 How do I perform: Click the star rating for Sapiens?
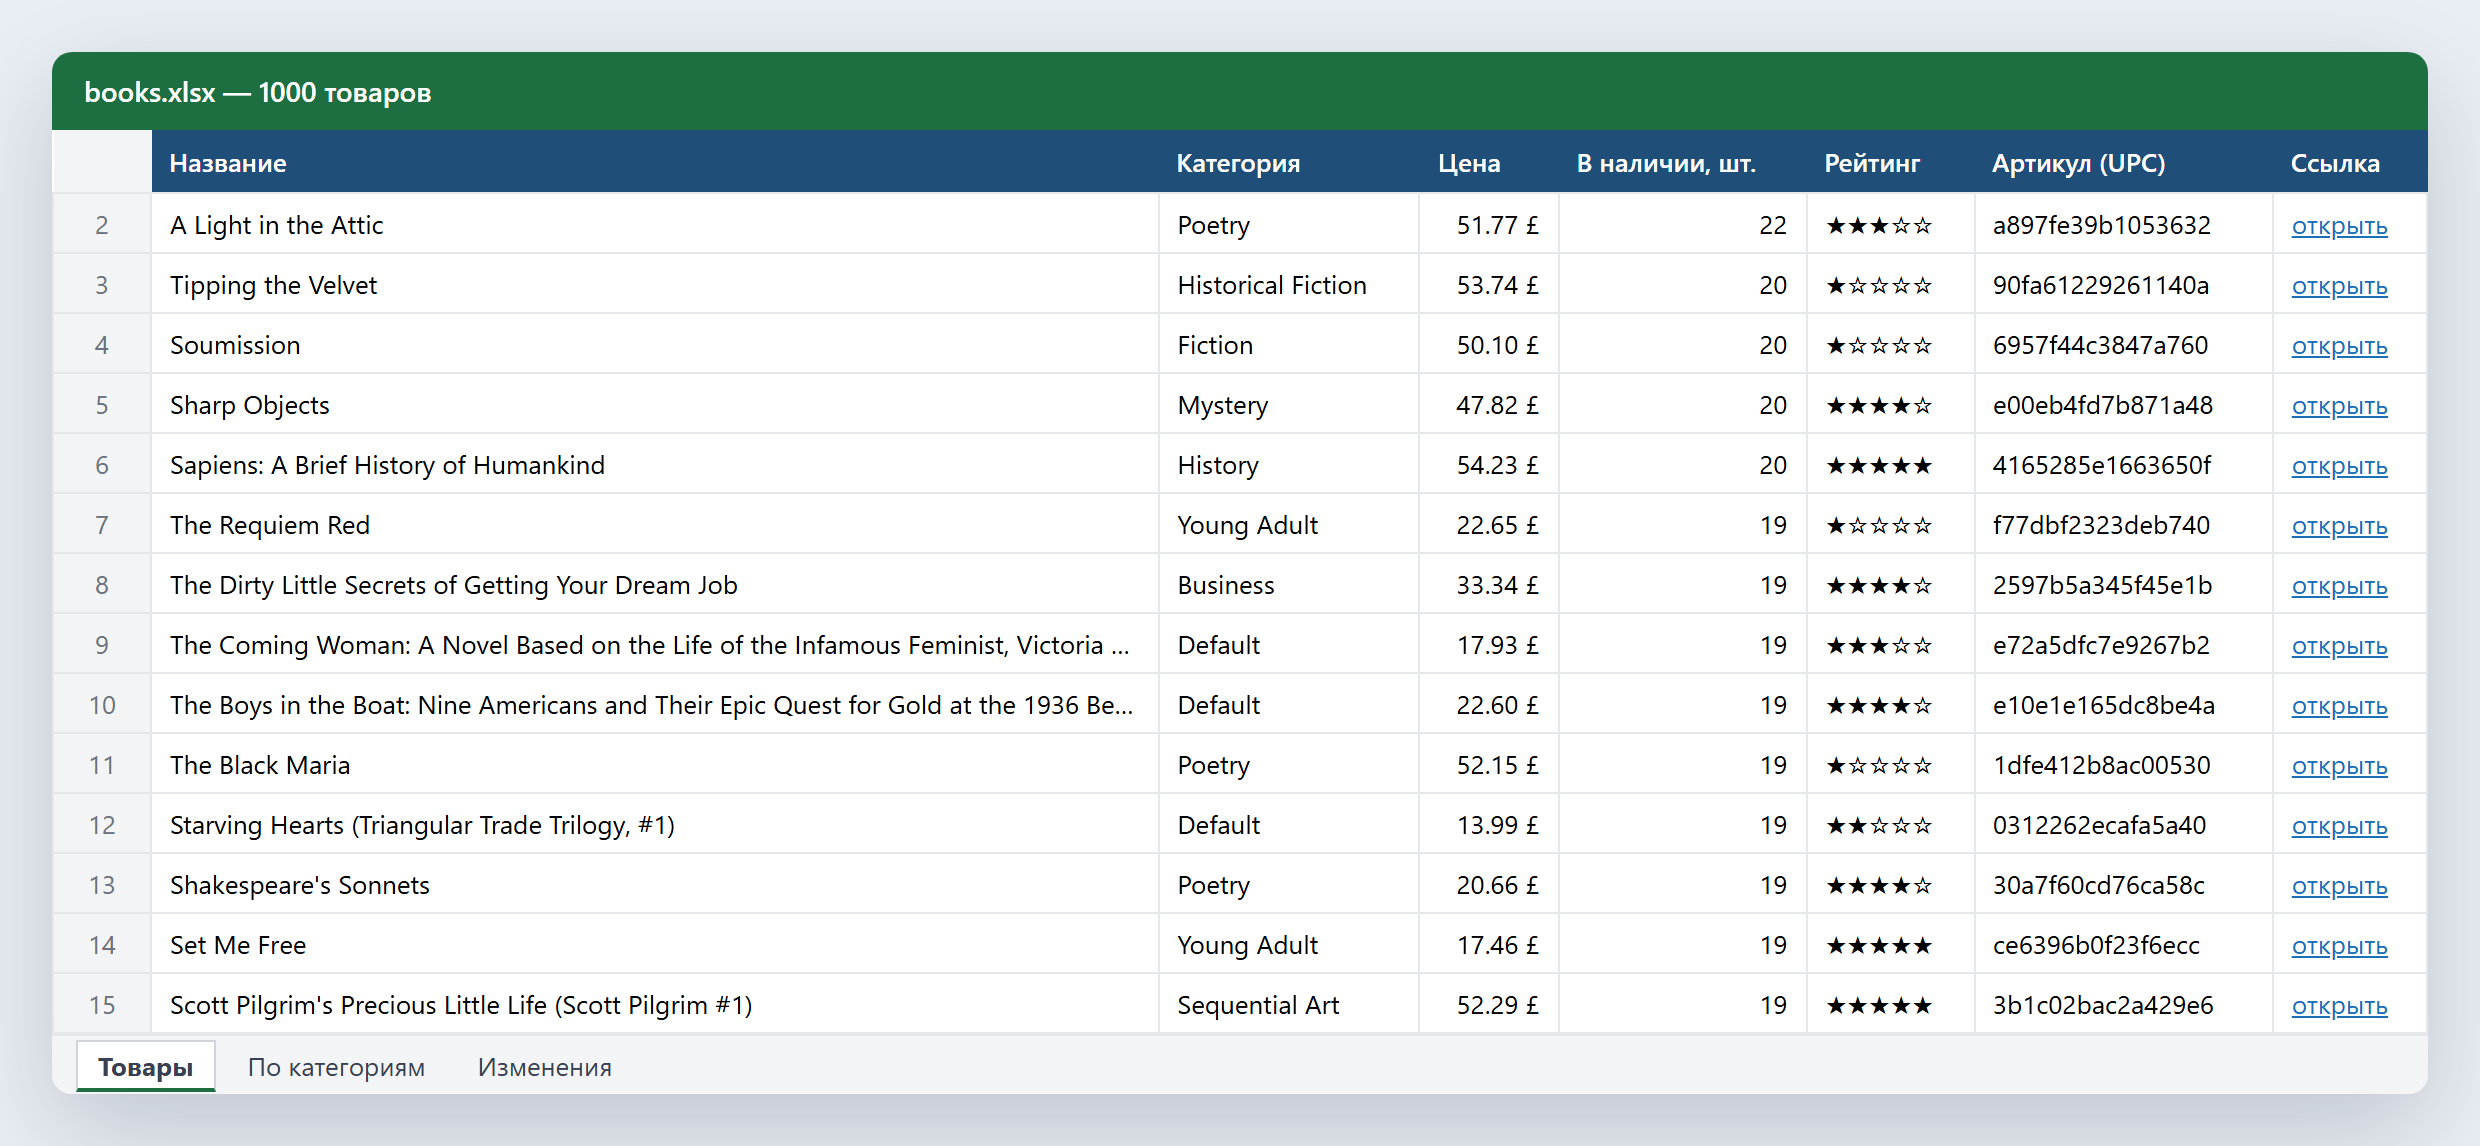click(x=1879, y=465)
